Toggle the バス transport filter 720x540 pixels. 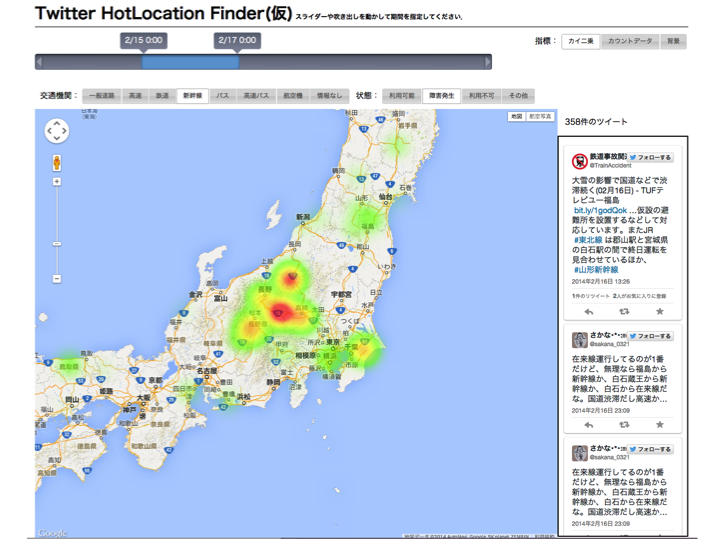223,96
